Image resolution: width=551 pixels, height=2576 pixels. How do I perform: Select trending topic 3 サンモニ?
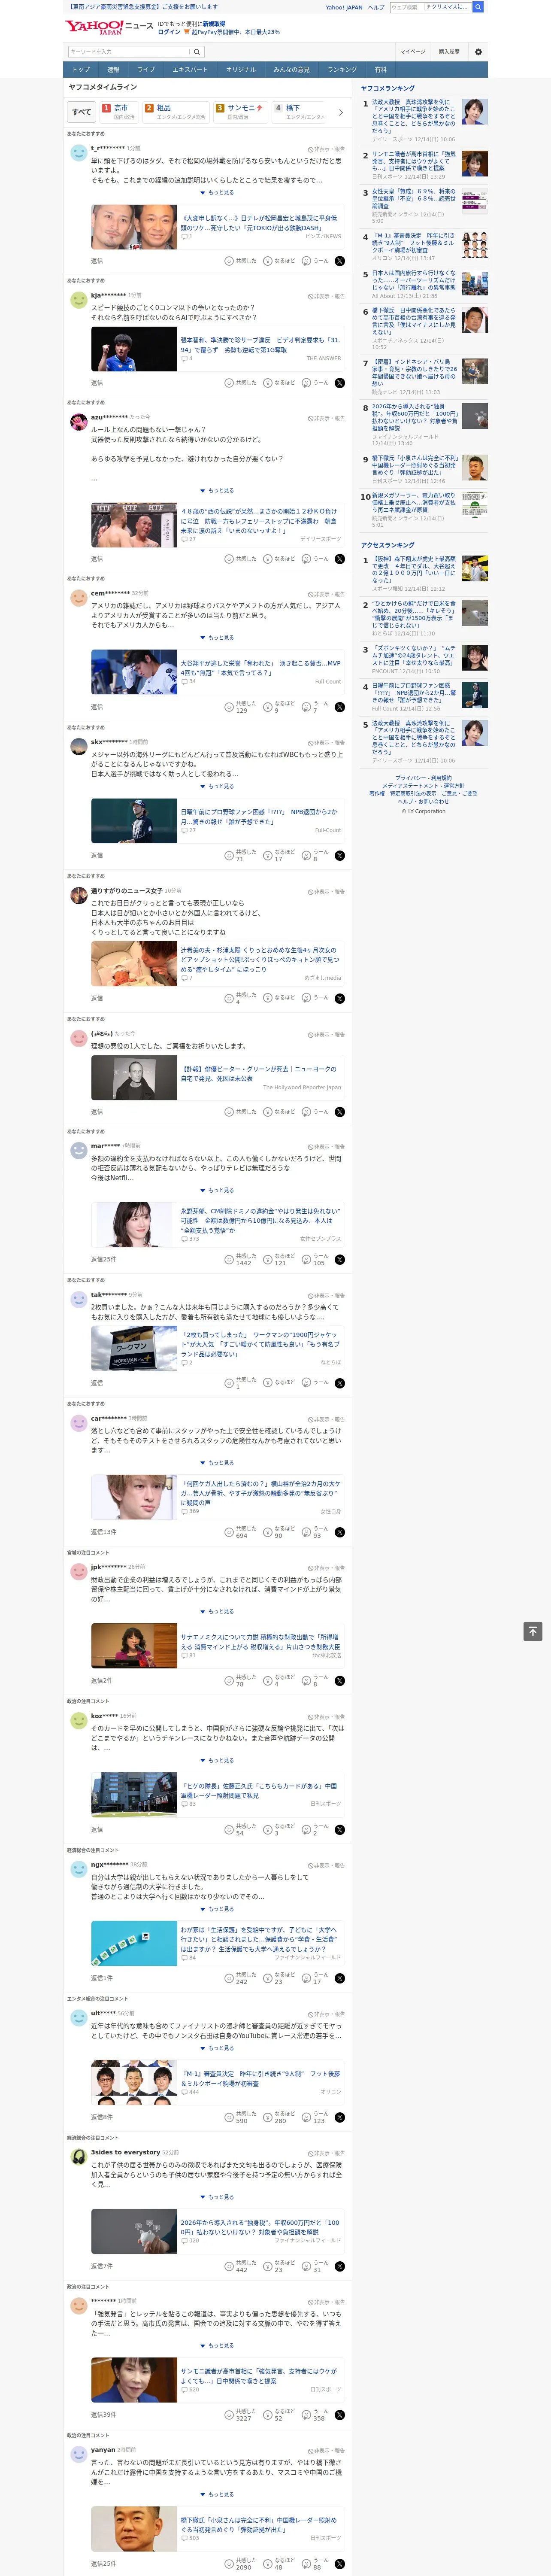click(240, 112)
